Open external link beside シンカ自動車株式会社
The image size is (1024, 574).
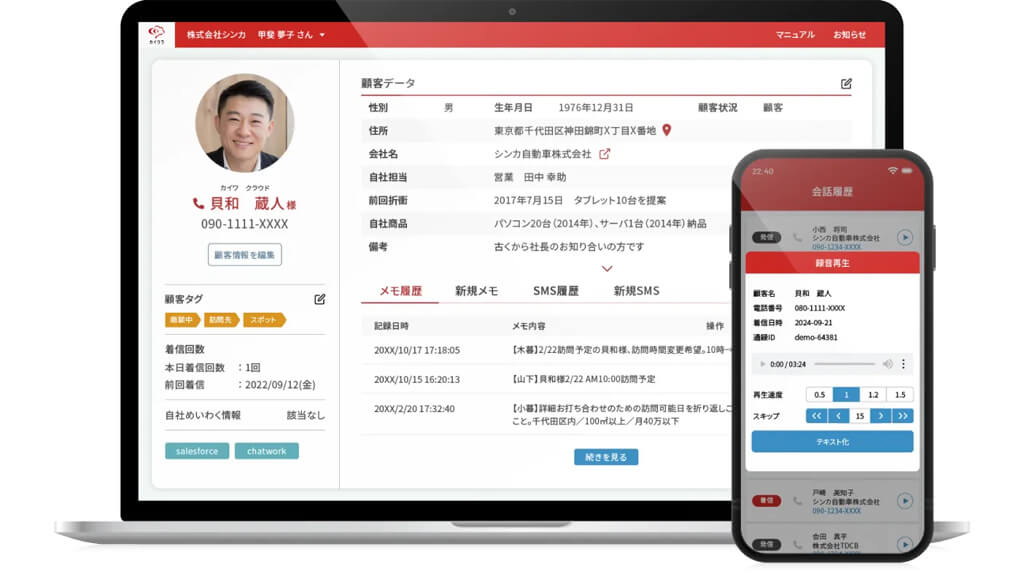tap(605, 154)
